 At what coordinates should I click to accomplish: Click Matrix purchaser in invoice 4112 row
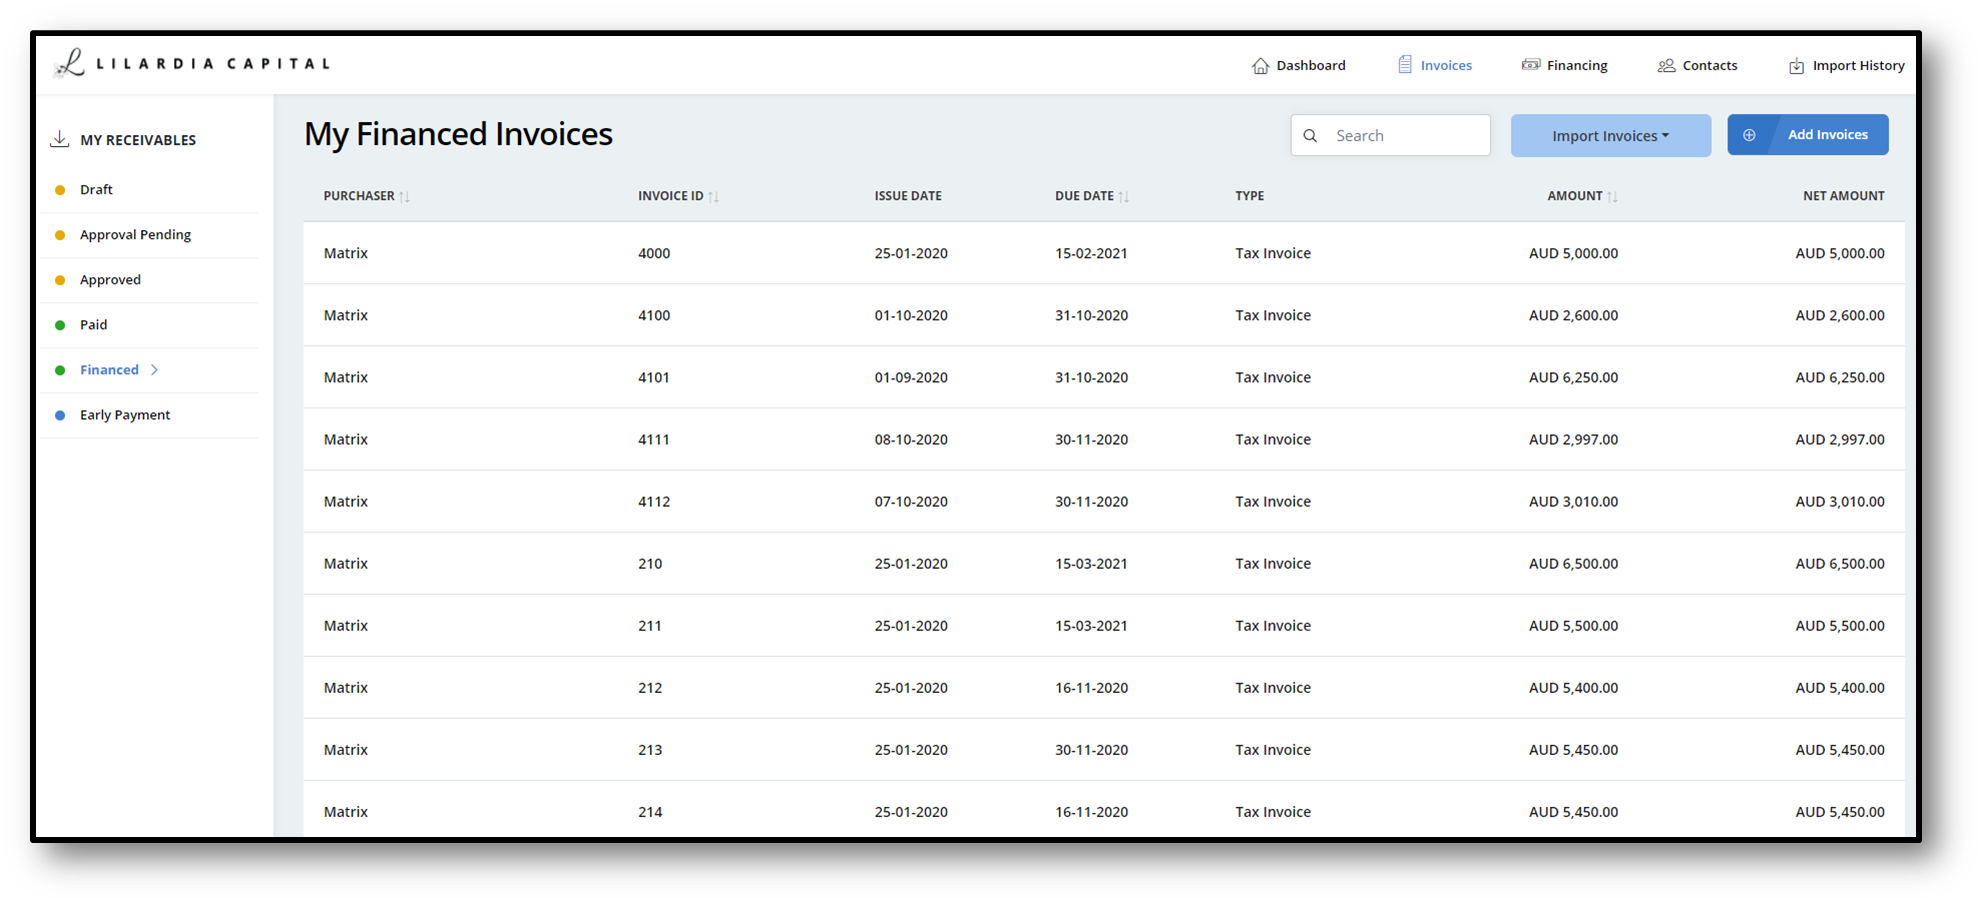(x=346, y=501)
